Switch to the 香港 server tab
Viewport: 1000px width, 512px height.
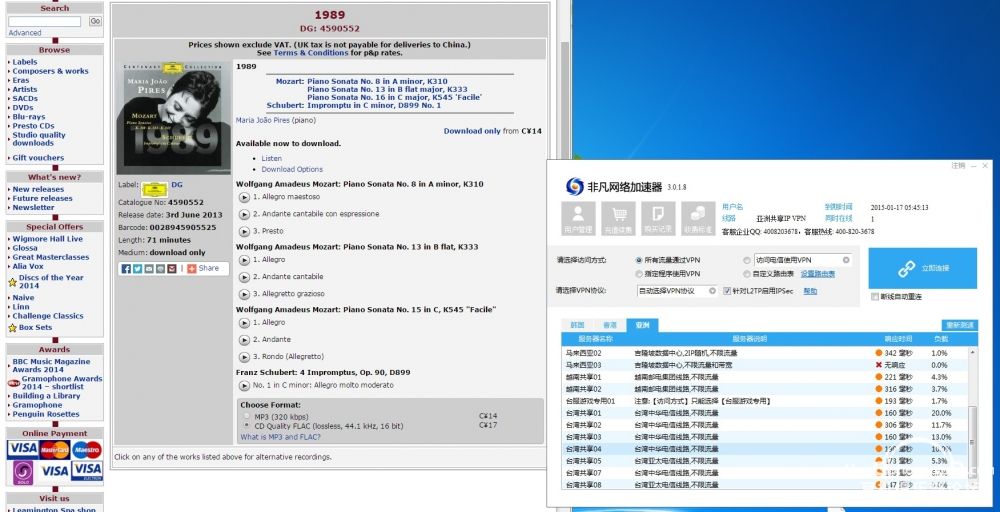[x=610, y=325]
